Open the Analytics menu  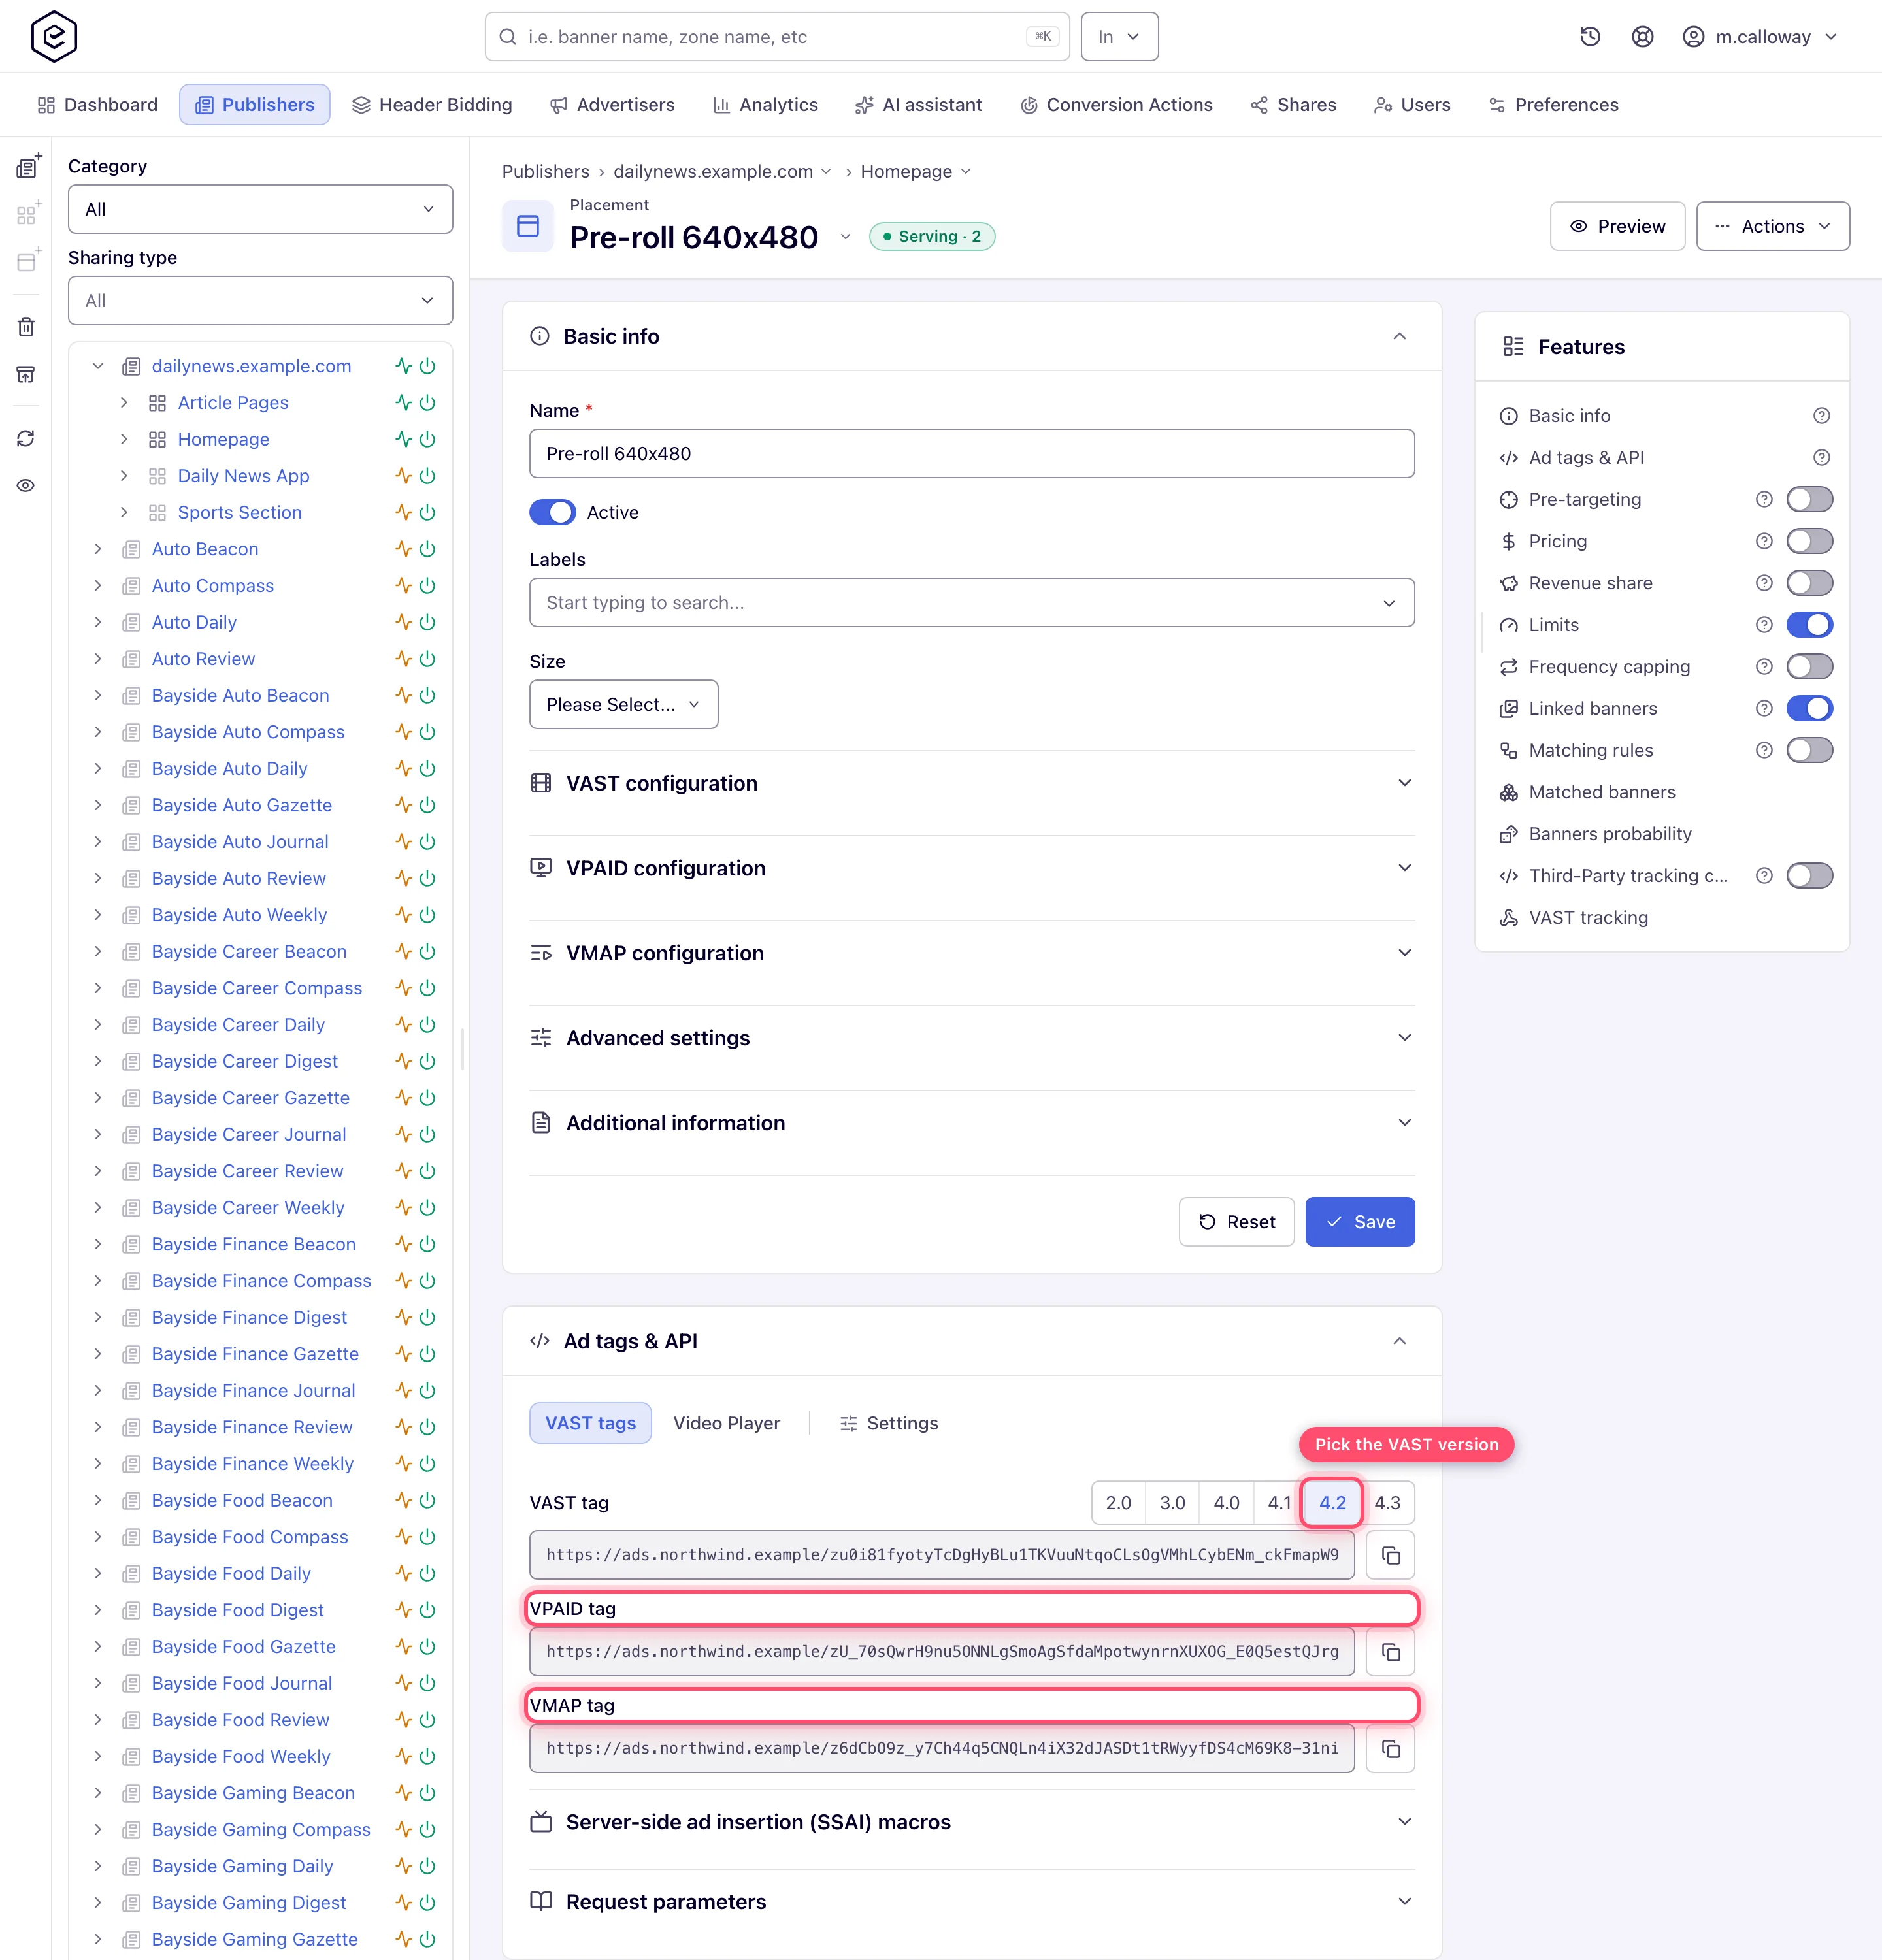[765, 105]
